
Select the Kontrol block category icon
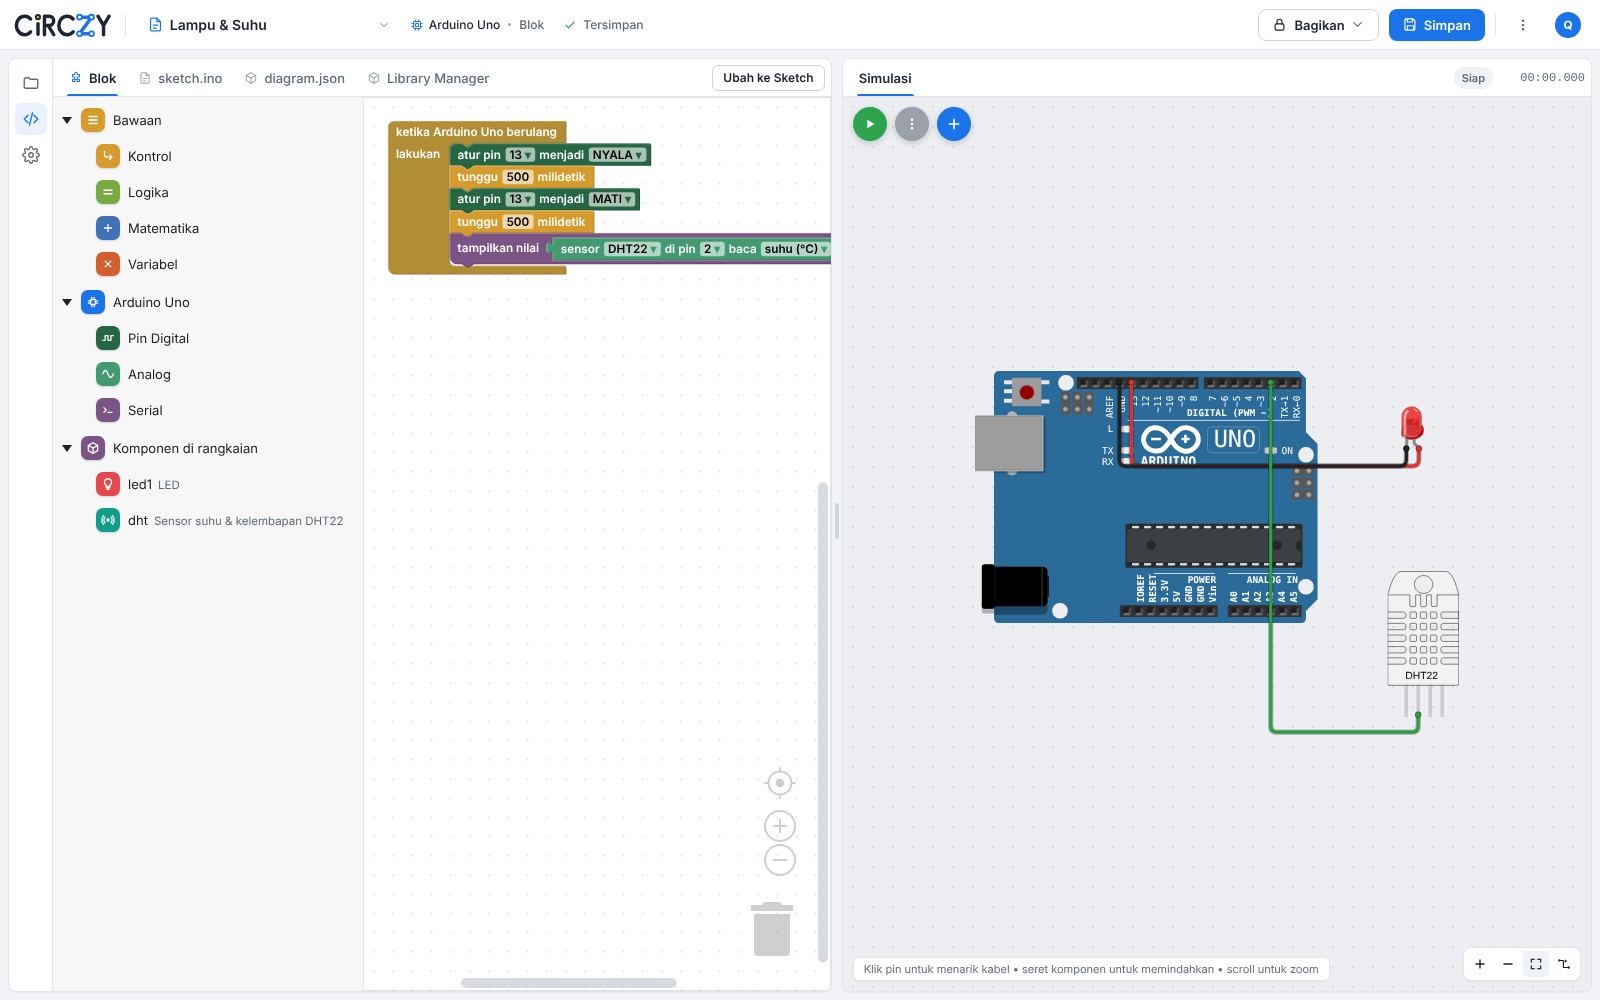click(x=108, y=156)
